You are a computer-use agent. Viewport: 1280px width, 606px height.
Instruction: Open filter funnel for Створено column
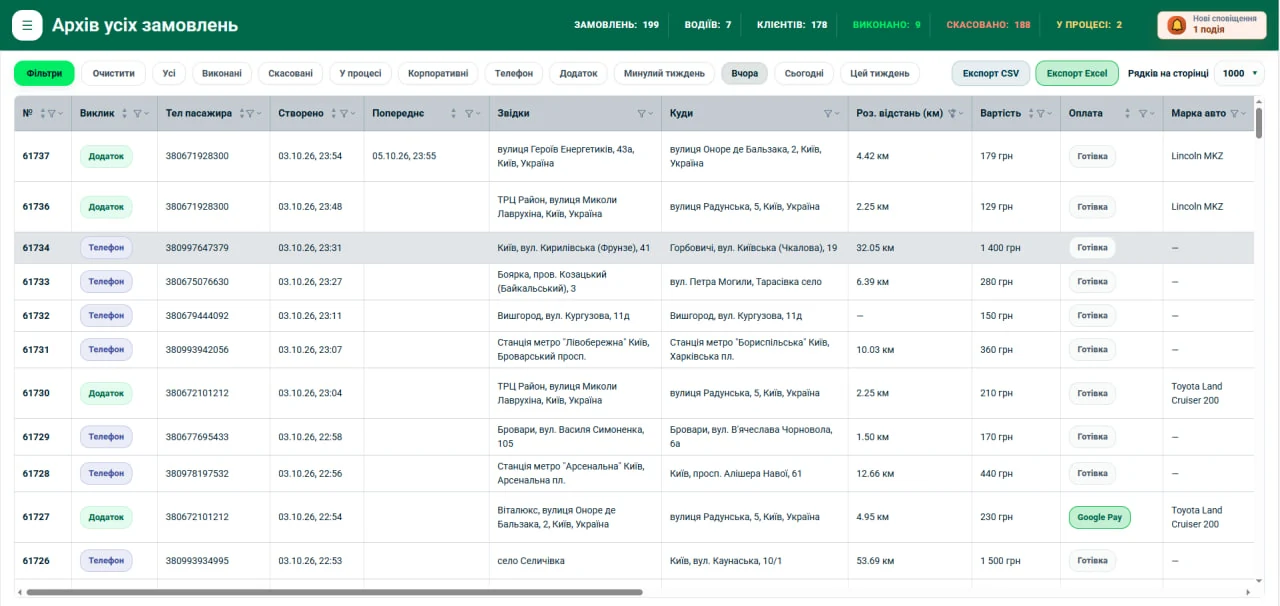click(344, 114)
